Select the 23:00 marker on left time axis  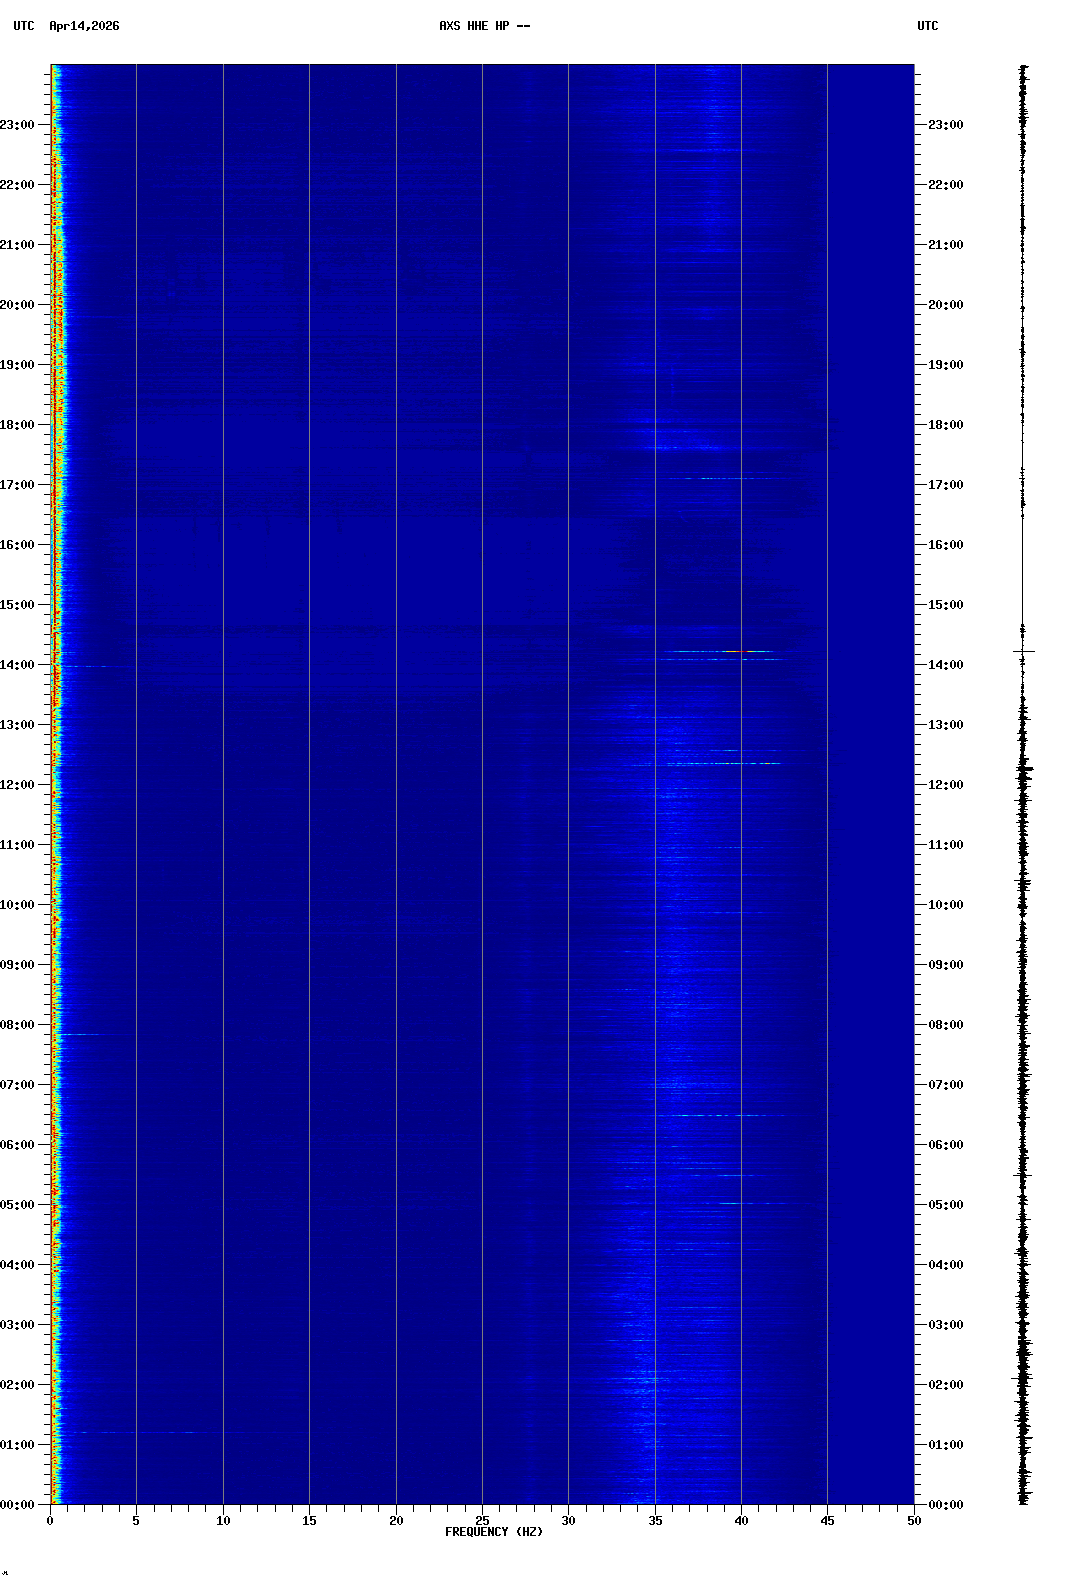(19, 125)
